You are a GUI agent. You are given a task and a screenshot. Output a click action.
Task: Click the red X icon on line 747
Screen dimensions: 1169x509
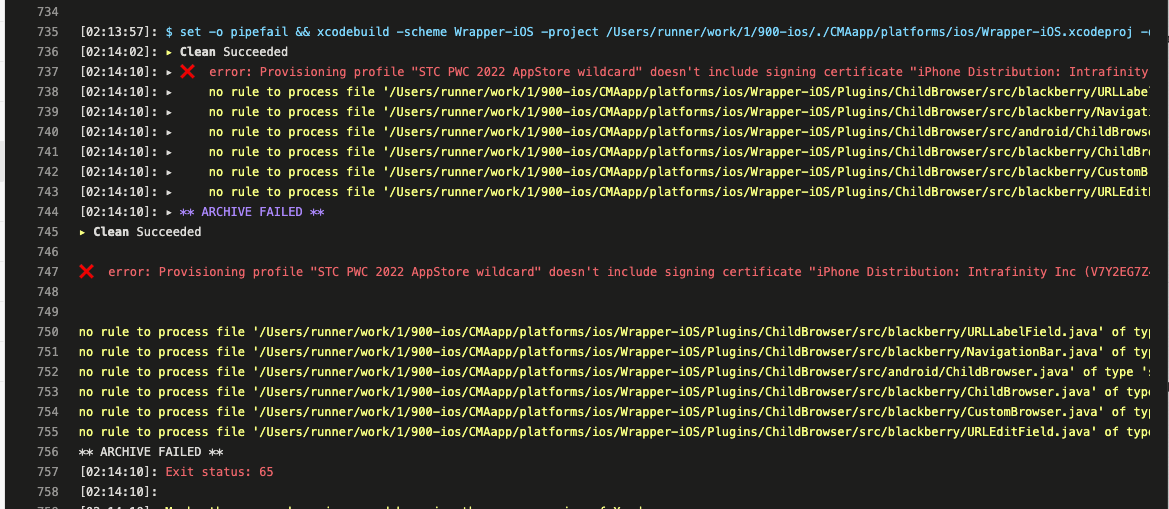[86, 272]
